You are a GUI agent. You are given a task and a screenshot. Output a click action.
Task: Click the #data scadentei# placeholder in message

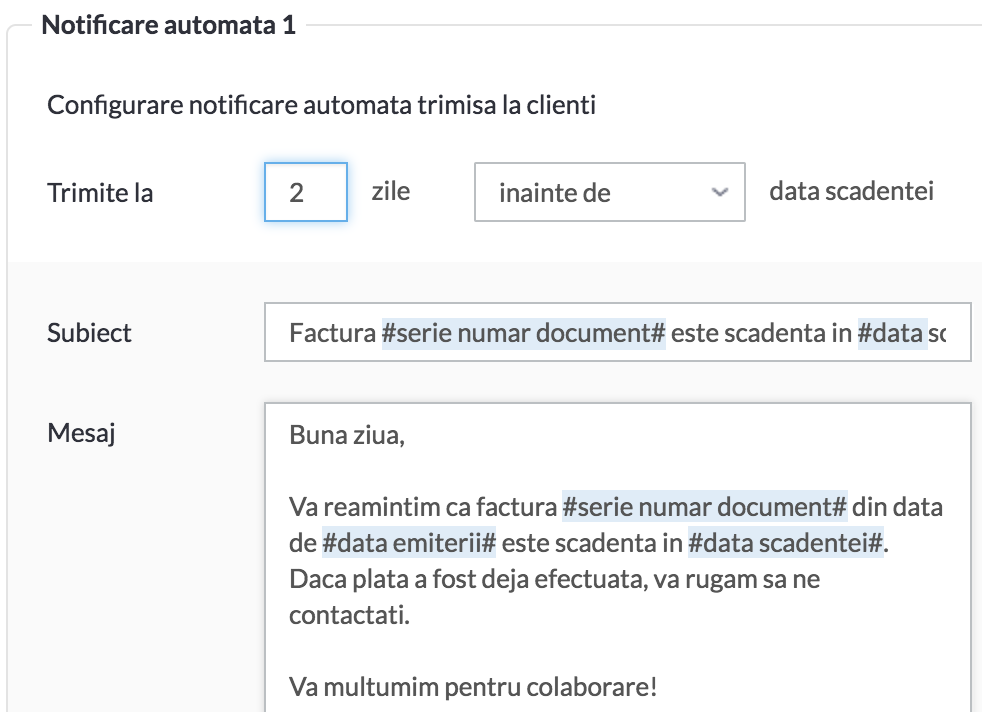(786, 545)
